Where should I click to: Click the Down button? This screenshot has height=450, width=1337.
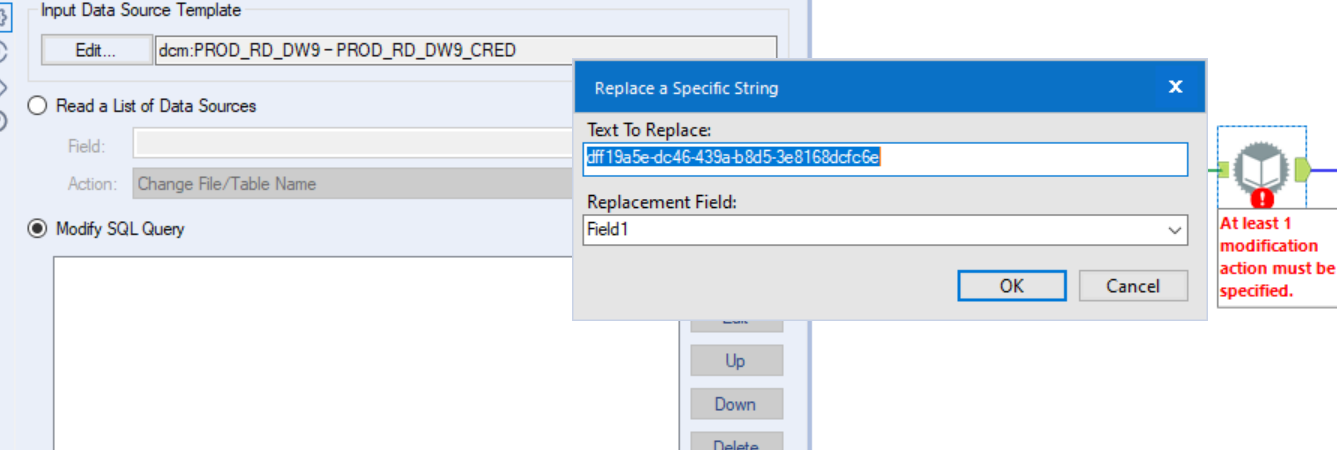(x=735, y=404)
